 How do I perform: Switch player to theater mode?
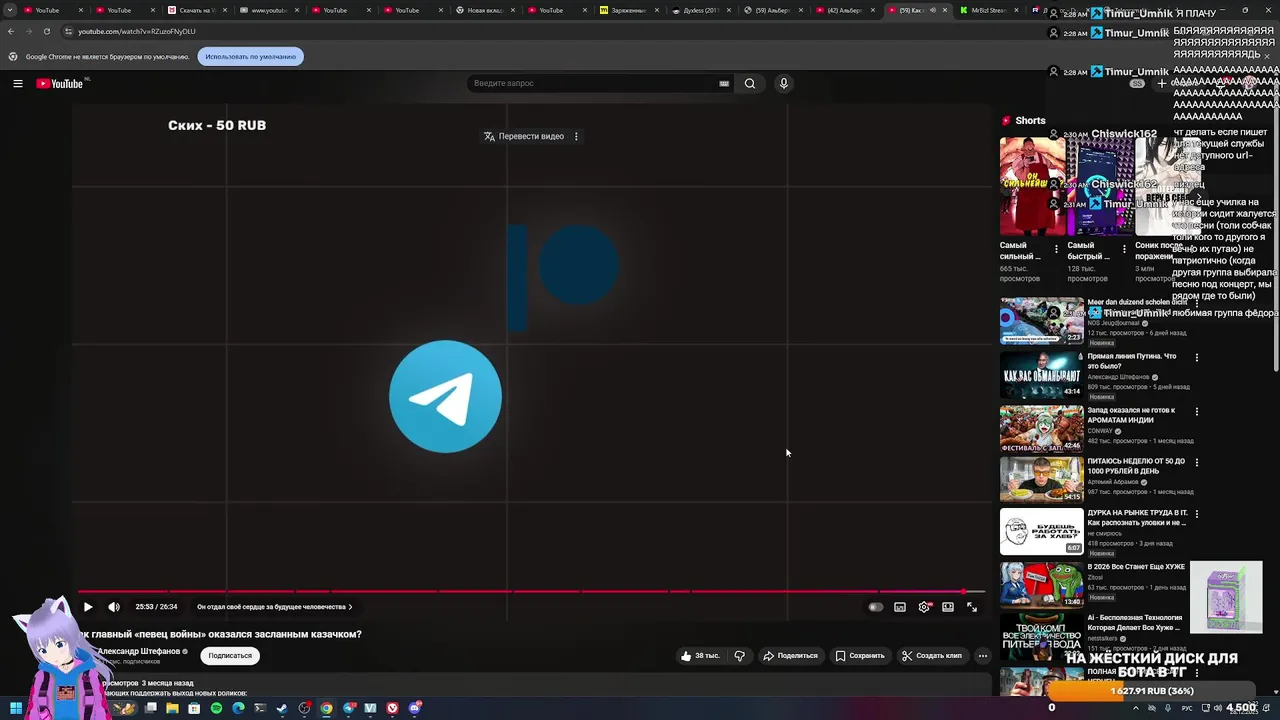(x=948, y=607)
